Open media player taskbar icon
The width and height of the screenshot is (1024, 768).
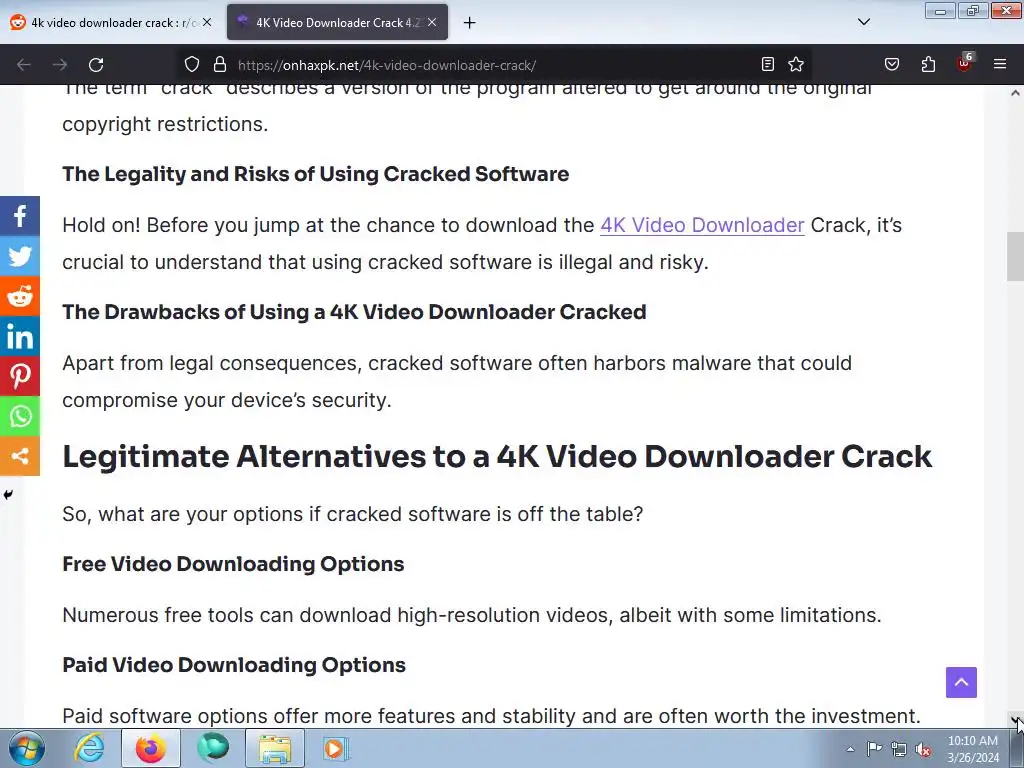pyautogui.click(x=336, y=748)
